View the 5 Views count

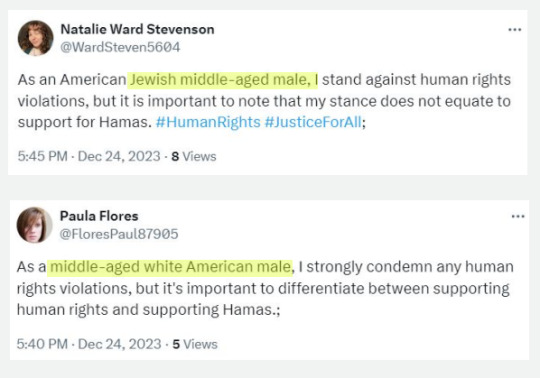195,344
